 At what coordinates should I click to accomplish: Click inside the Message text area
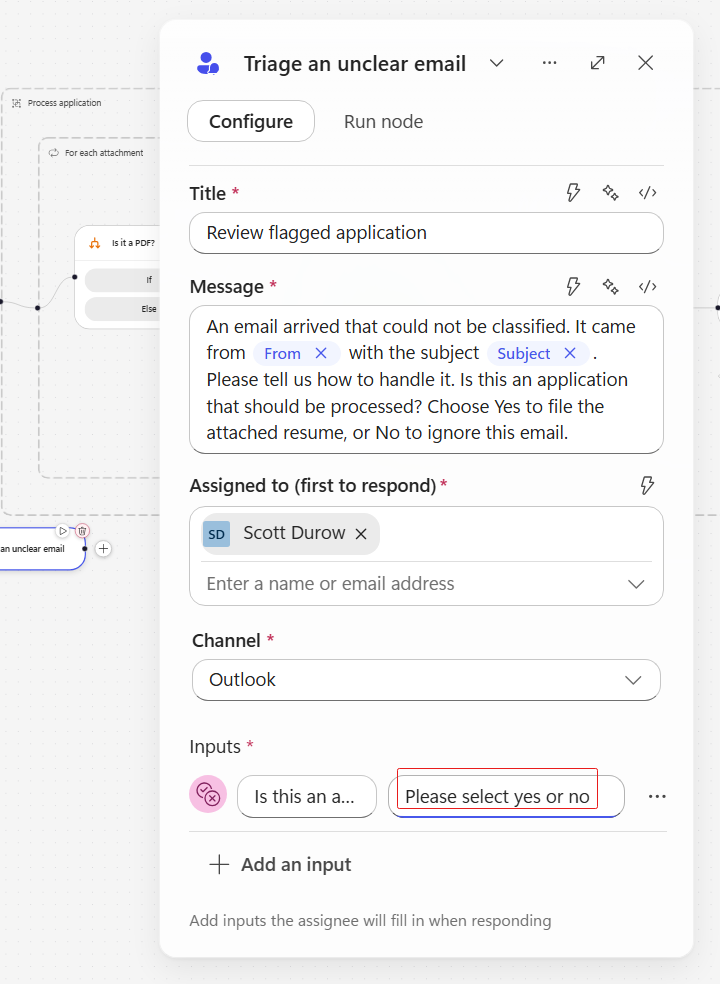click(426, 380)
